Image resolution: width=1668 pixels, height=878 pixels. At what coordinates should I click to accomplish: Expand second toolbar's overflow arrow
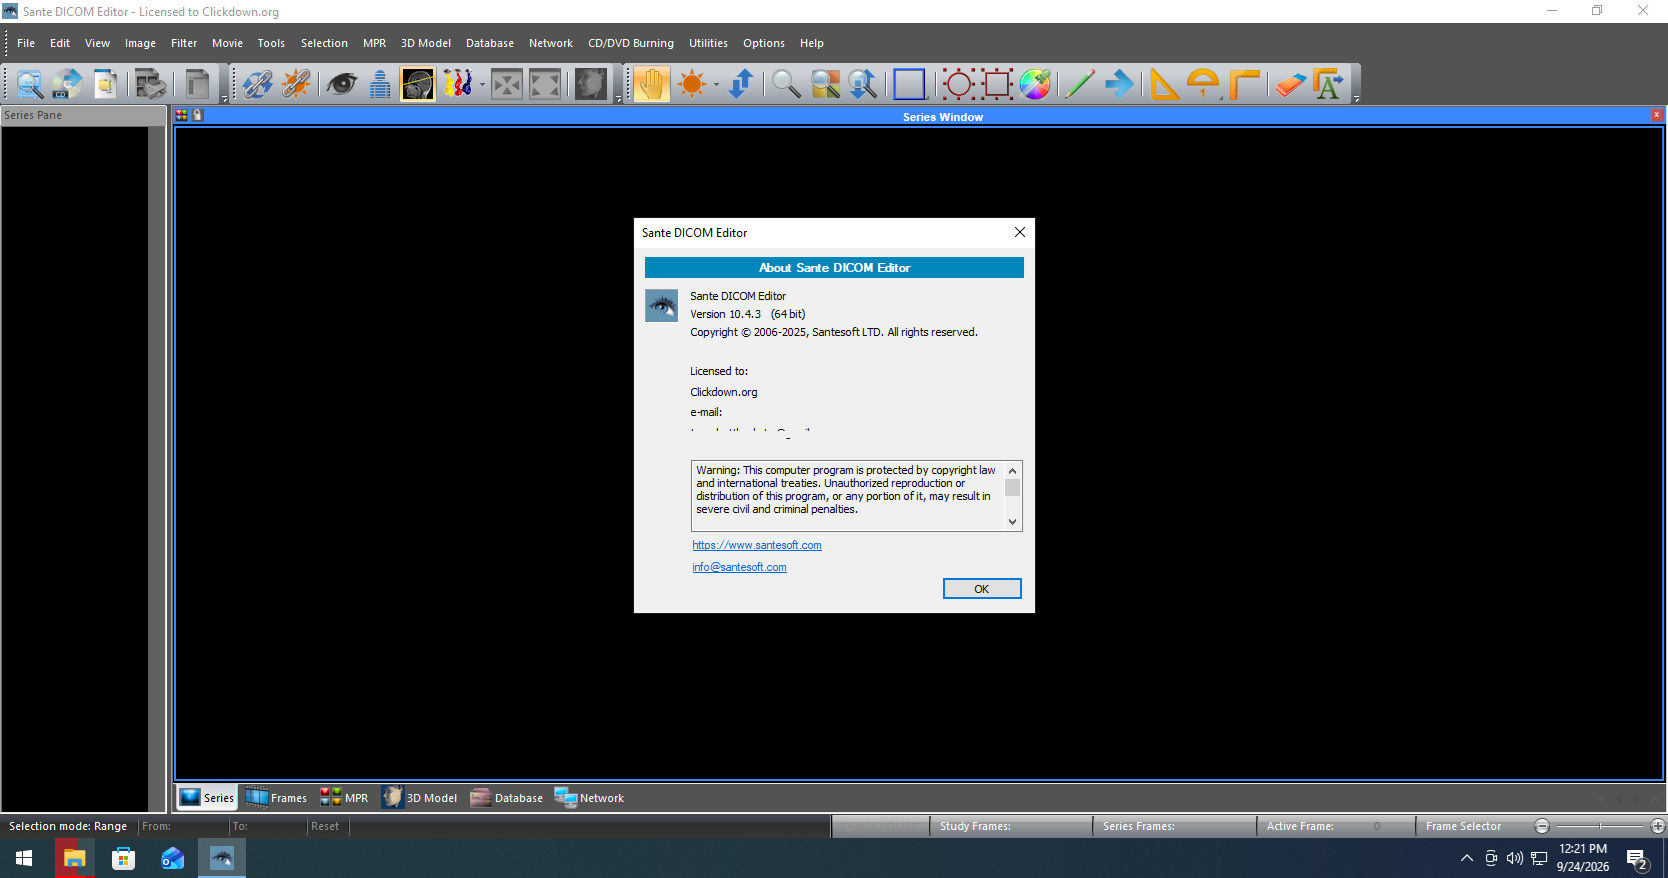point(619,99)
